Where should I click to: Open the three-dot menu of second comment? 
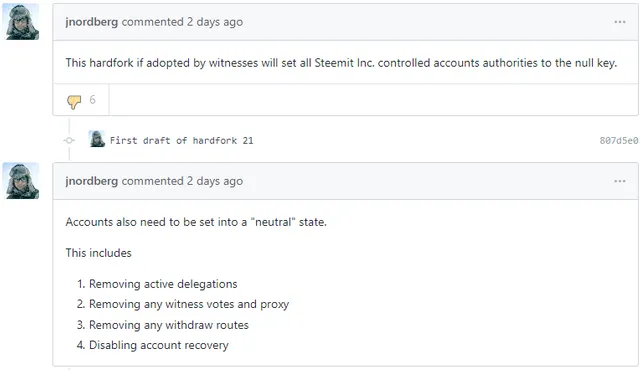620,181
